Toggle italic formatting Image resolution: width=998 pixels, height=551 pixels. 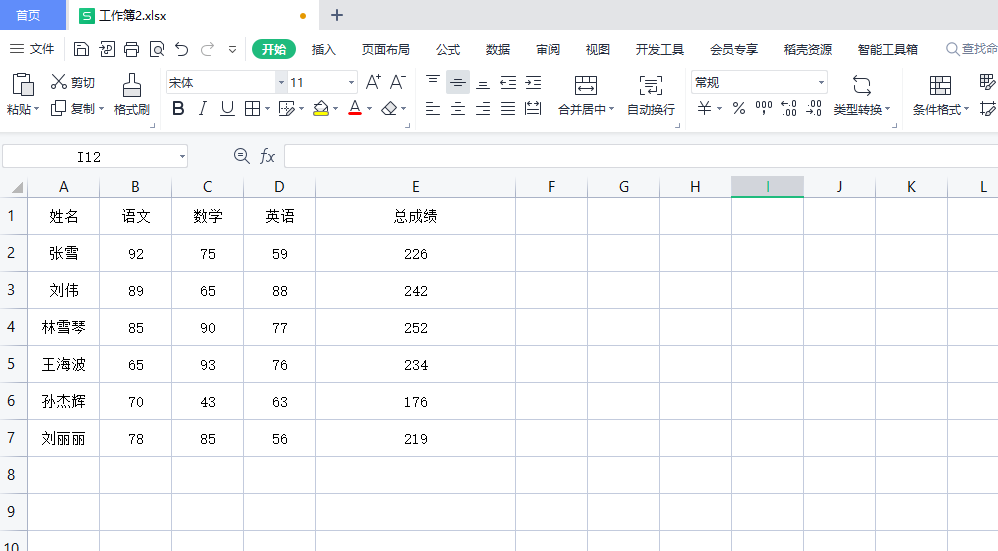203,109
